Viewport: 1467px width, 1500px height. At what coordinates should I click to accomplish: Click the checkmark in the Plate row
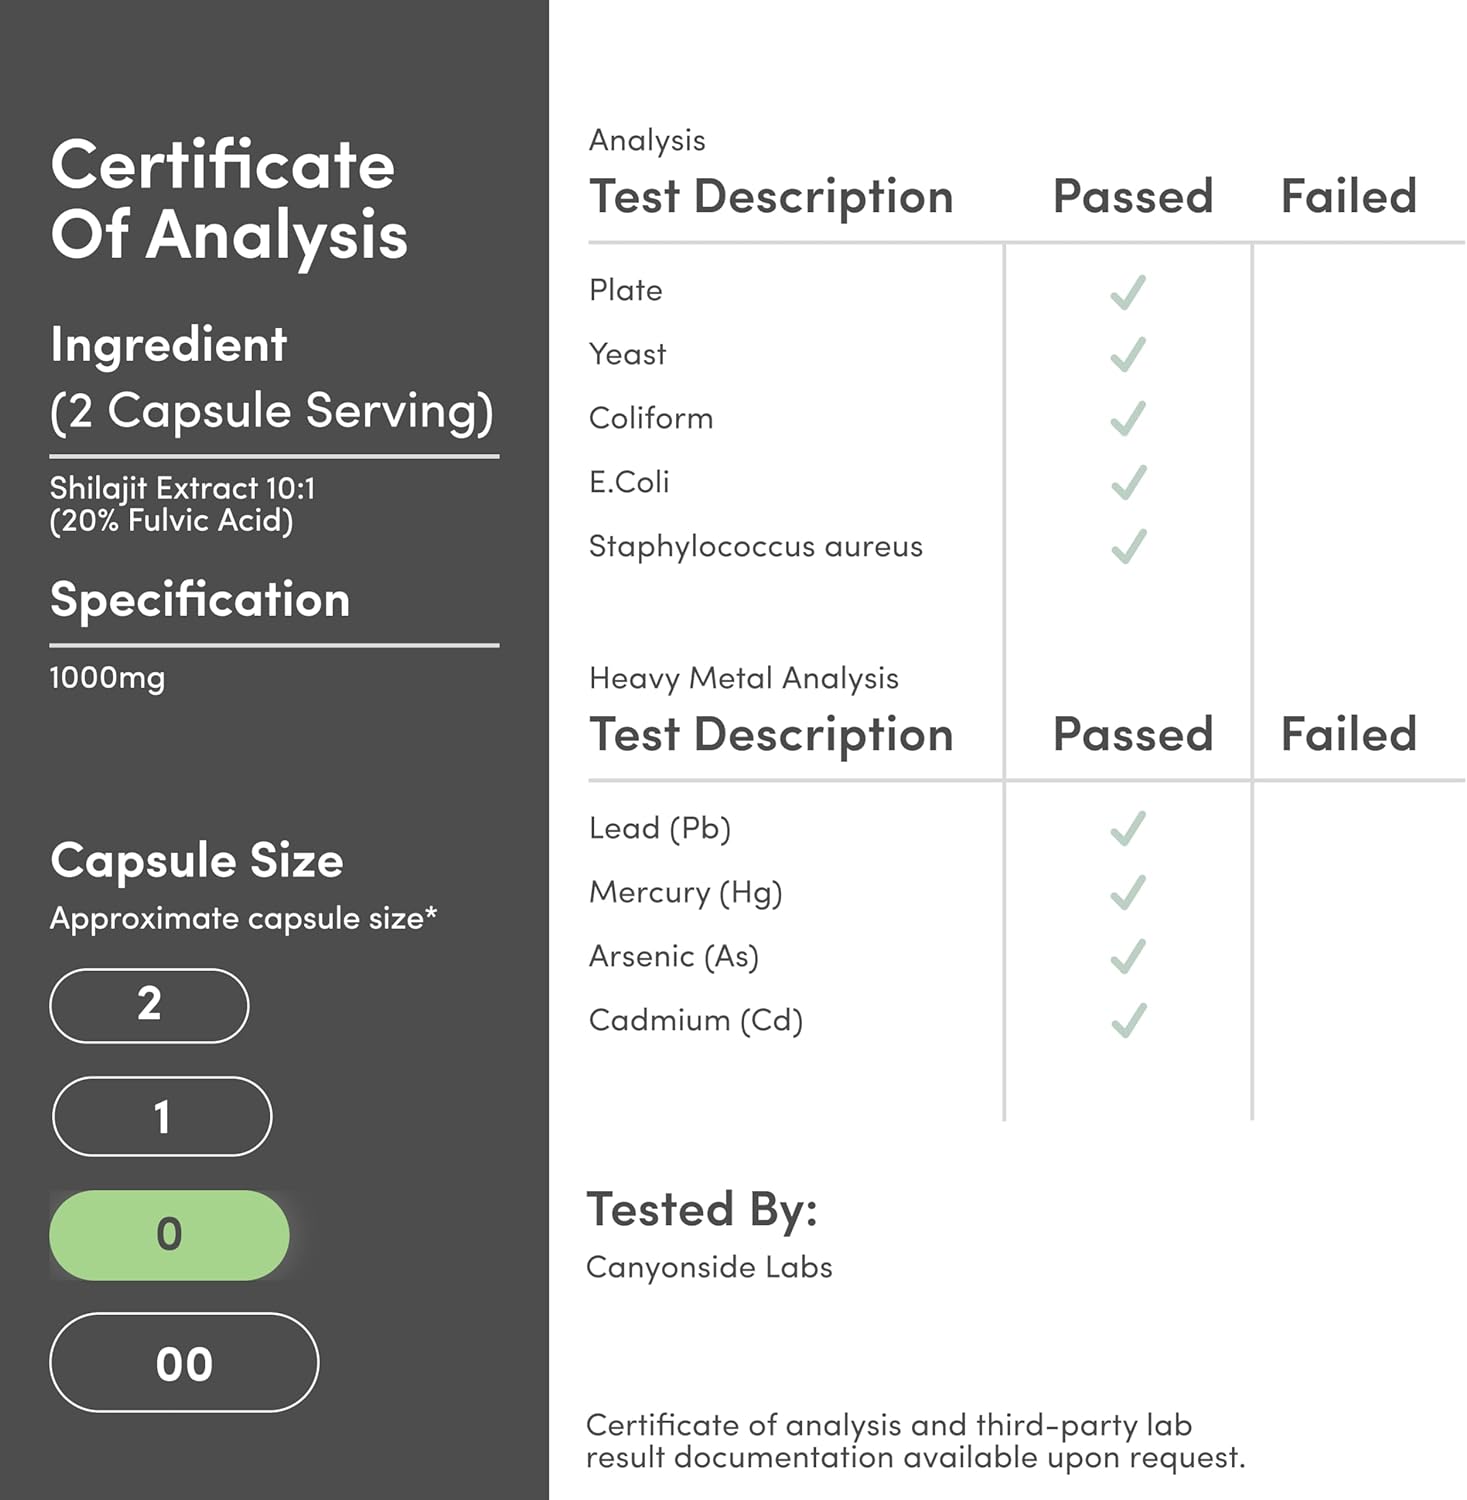click(x=1128, y=292)
